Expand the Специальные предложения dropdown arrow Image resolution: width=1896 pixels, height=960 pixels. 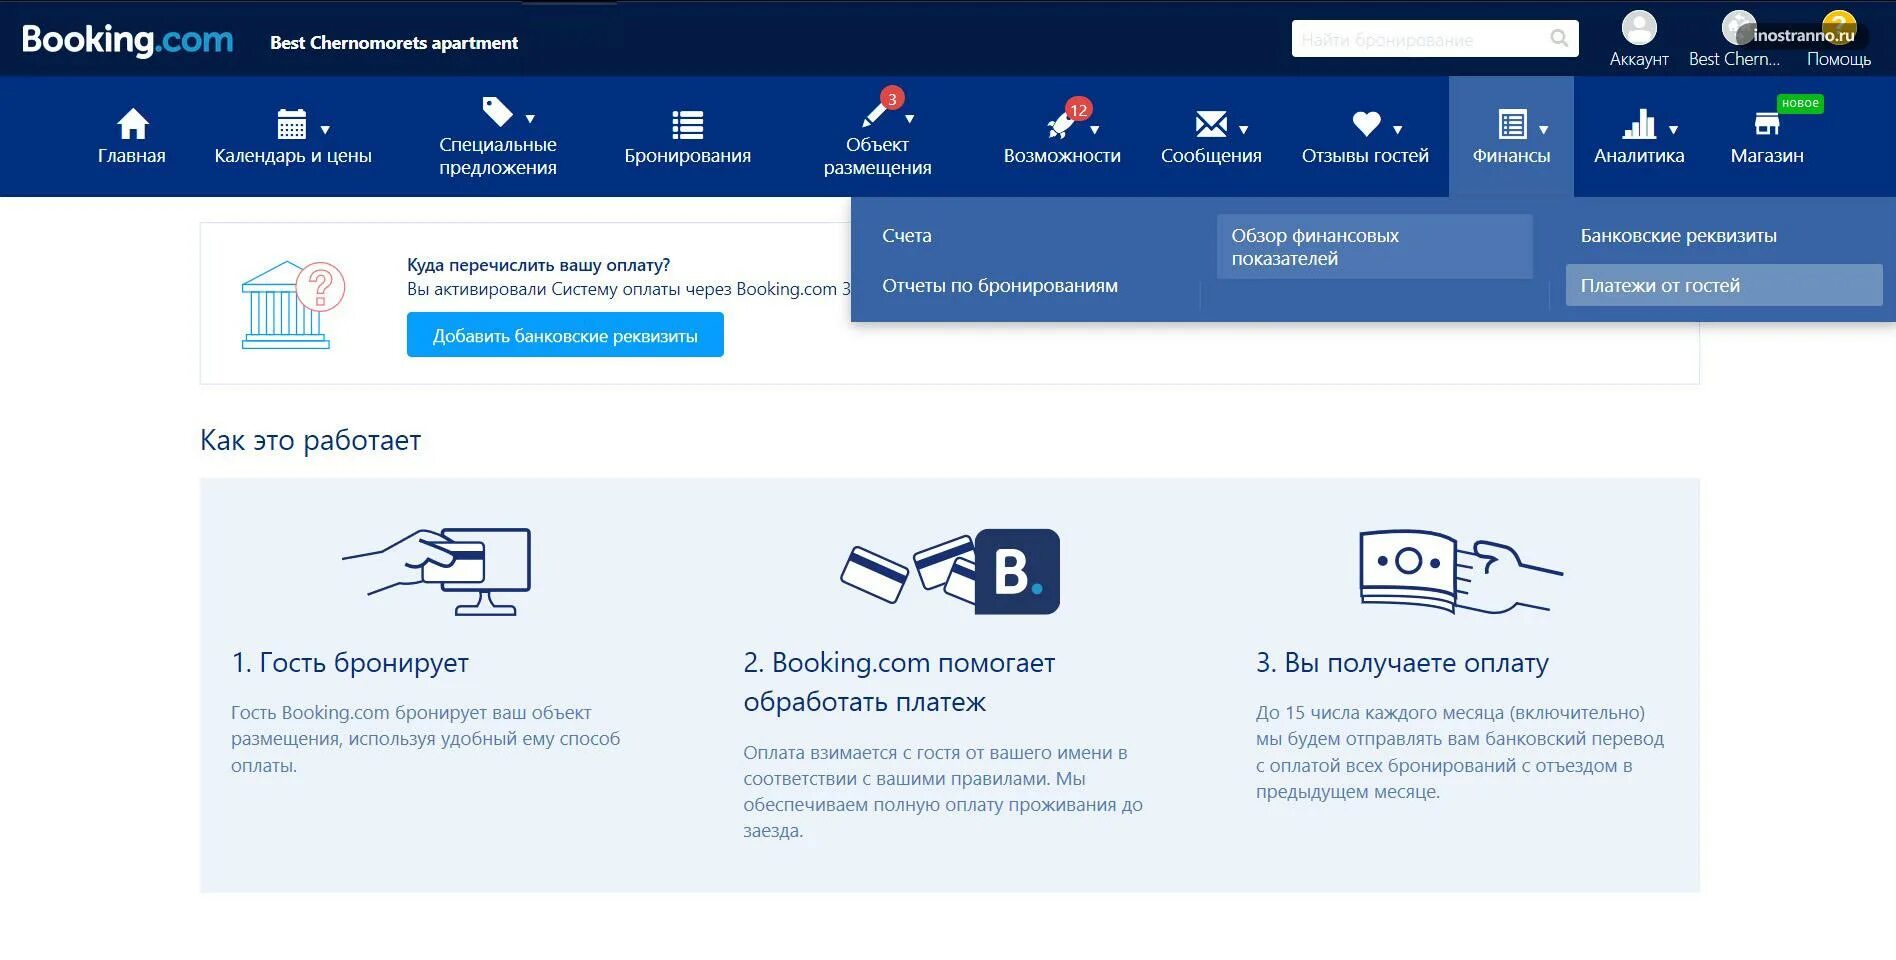530,119
